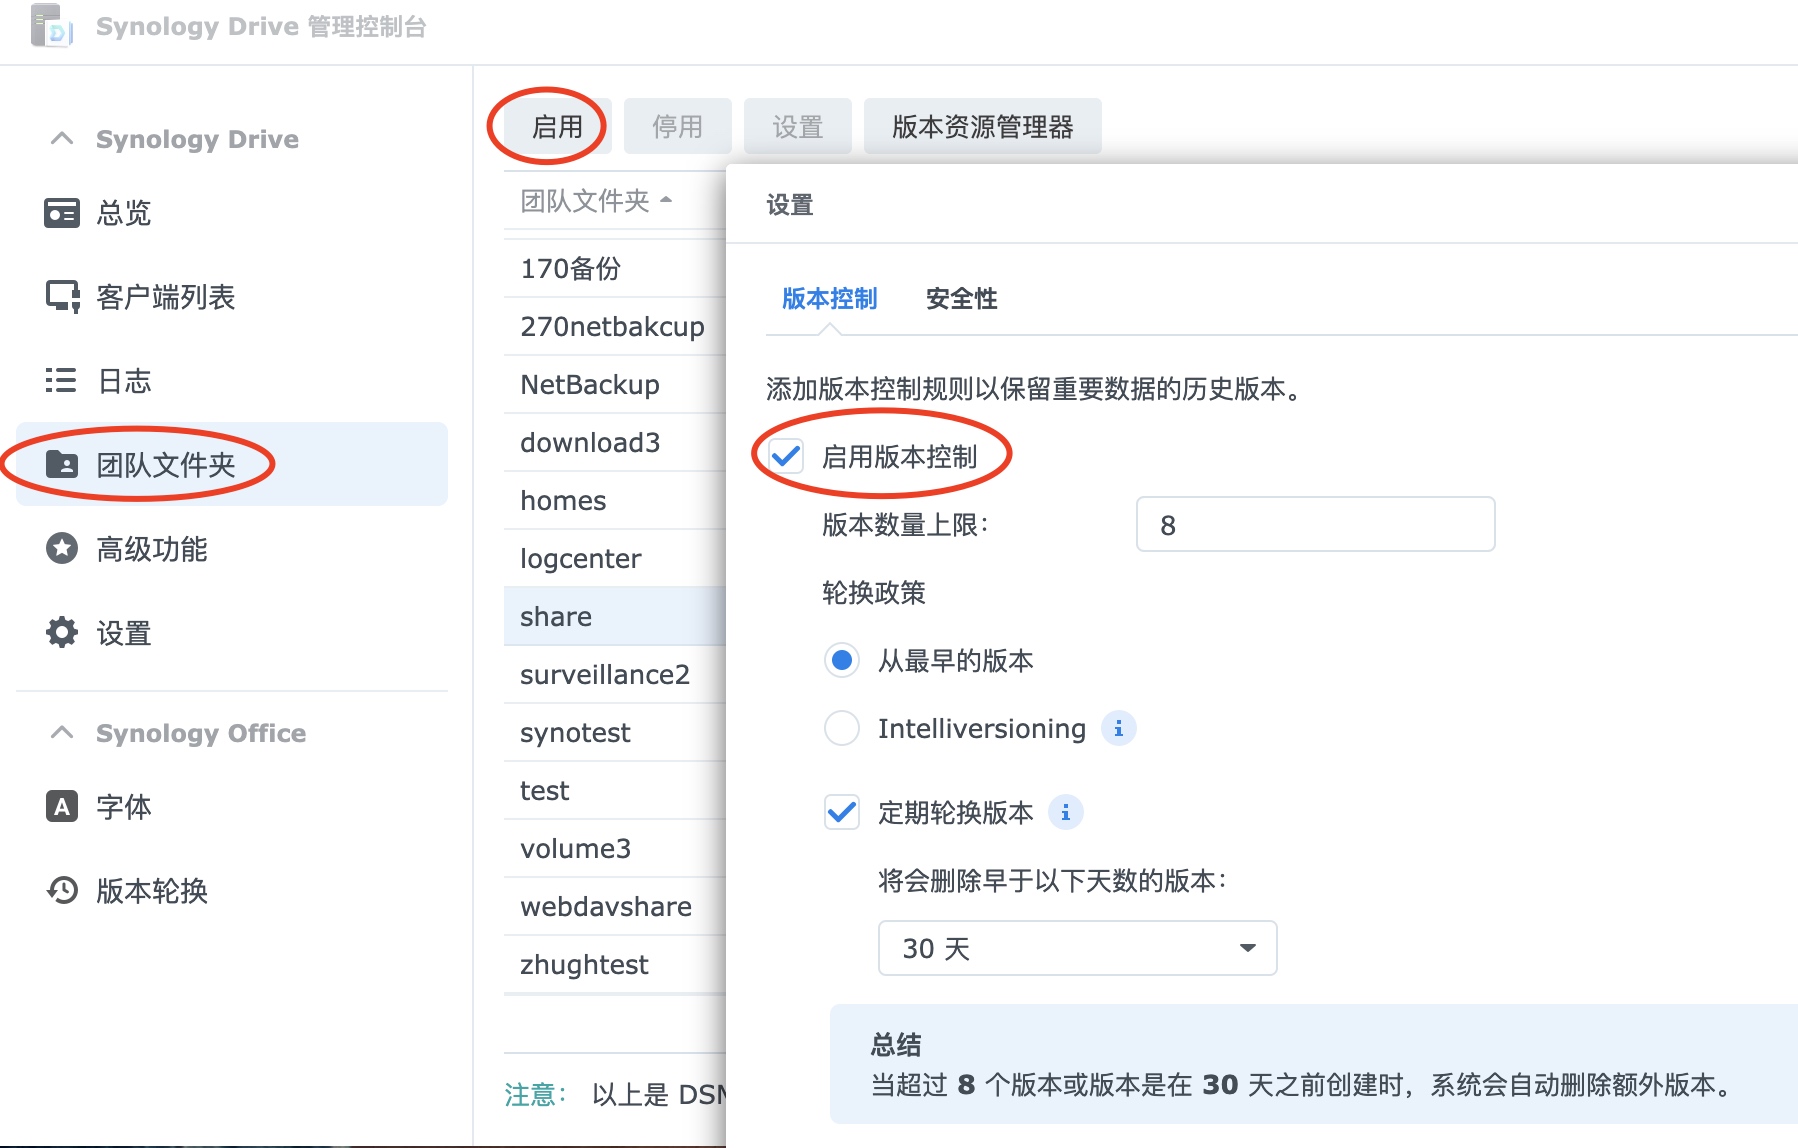Select the 170备份 folder row
1798x1148 pixels.
pyautogui.click(x=614, y=268)
